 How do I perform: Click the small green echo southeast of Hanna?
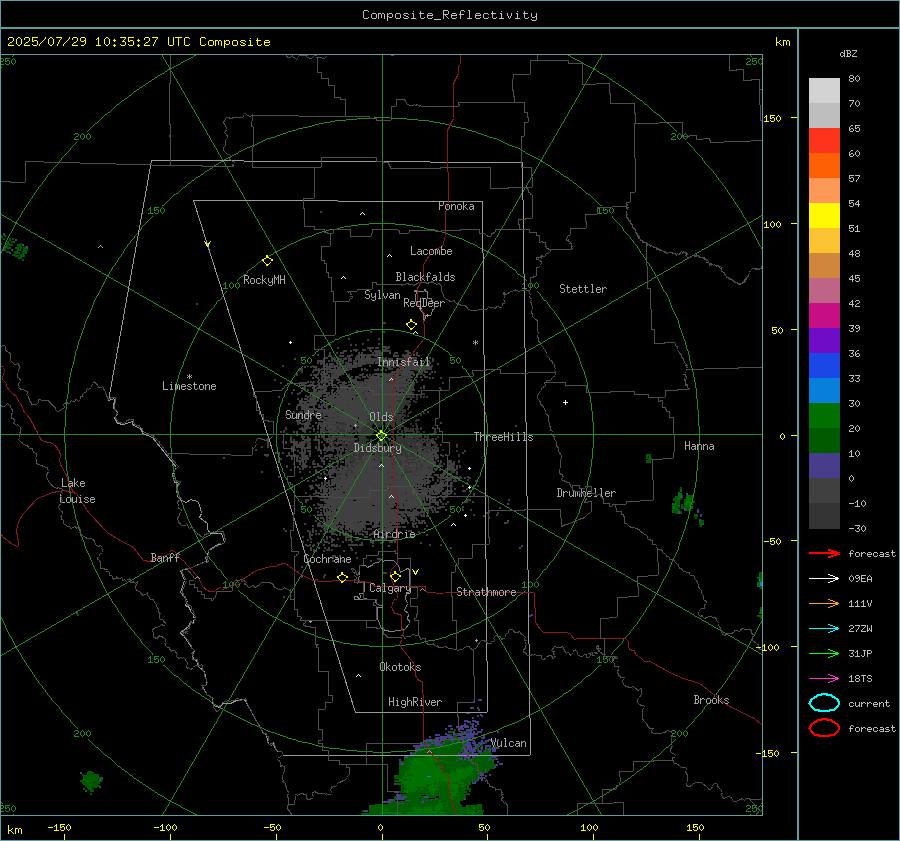(683, 502)
